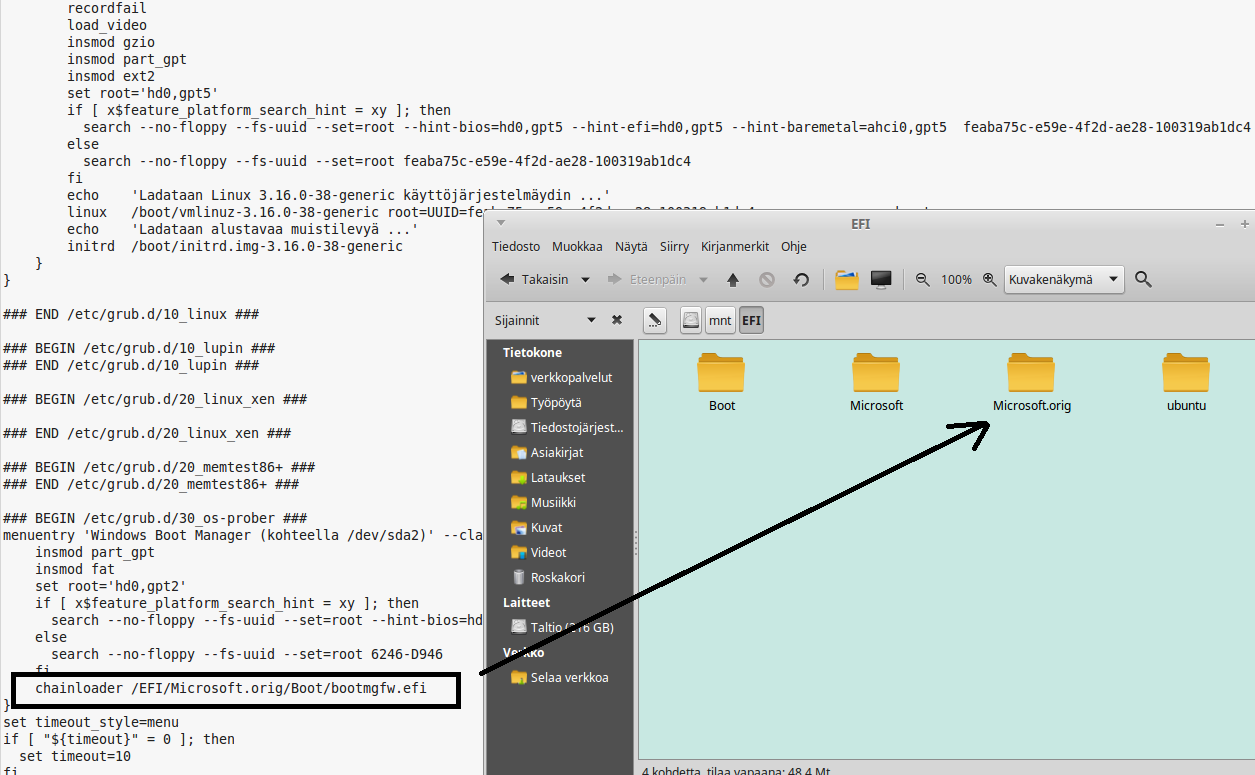Image resolution: width=1255 pixels, height=775 pixels.
Task: Open the Taltio 216 GB volume
Action: tap(561, 628)
